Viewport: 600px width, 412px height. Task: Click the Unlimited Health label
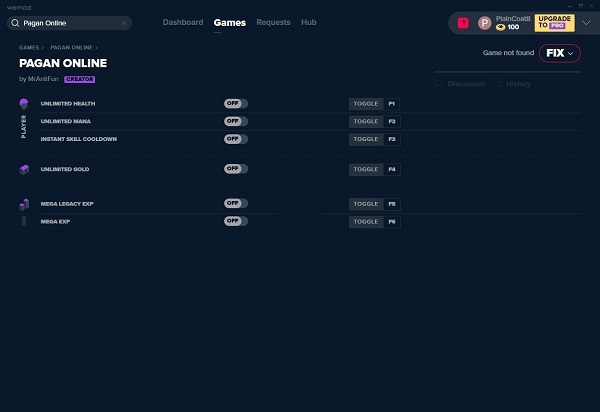pos(68,104)
